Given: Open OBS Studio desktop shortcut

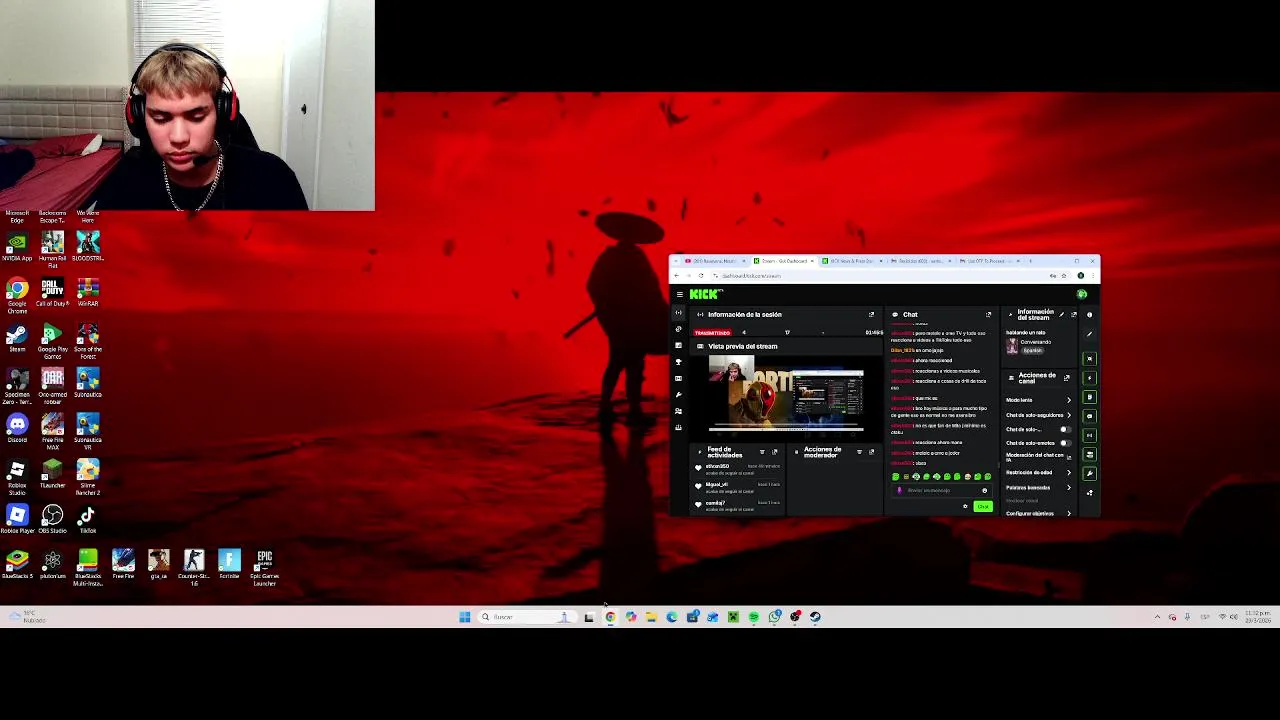Looking at the screenshot, I should (52, 519).
